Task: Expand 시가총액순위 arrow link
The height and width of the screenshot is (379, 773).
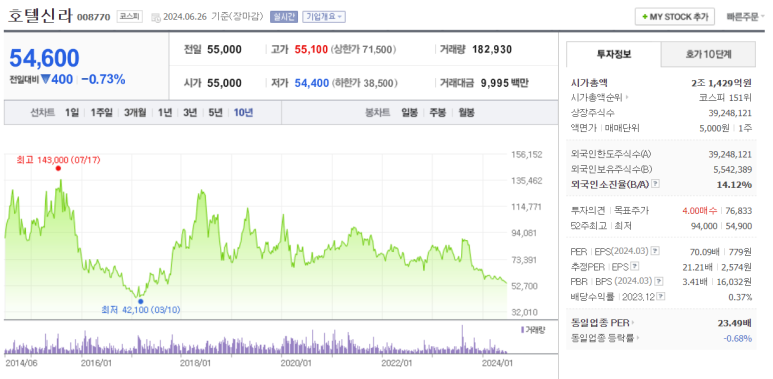Action: (600, 97)
